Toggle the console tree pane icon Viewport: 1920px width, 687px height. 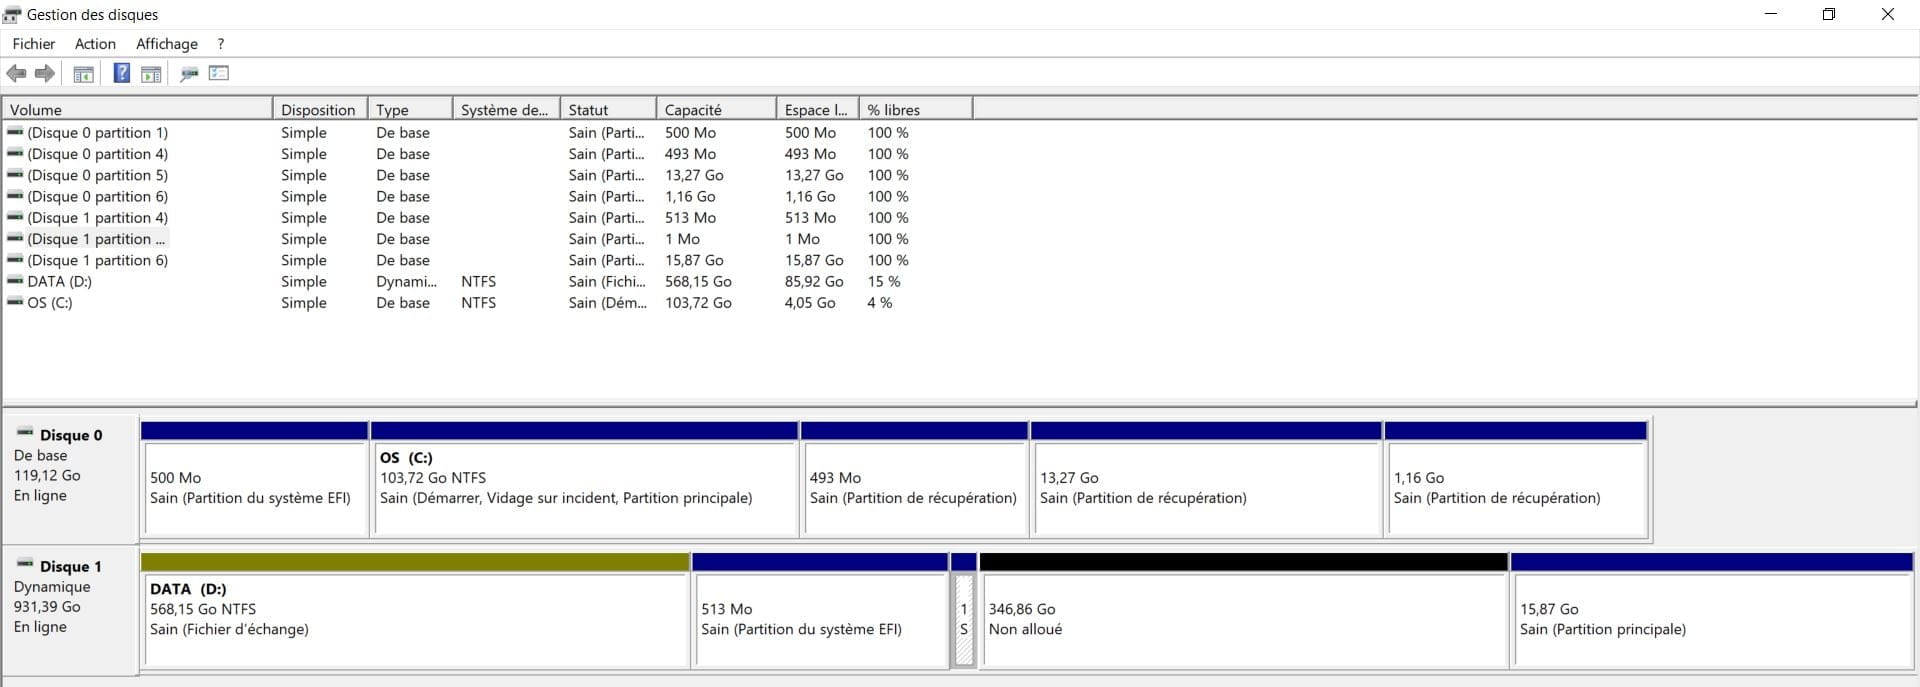click(84, 73)
